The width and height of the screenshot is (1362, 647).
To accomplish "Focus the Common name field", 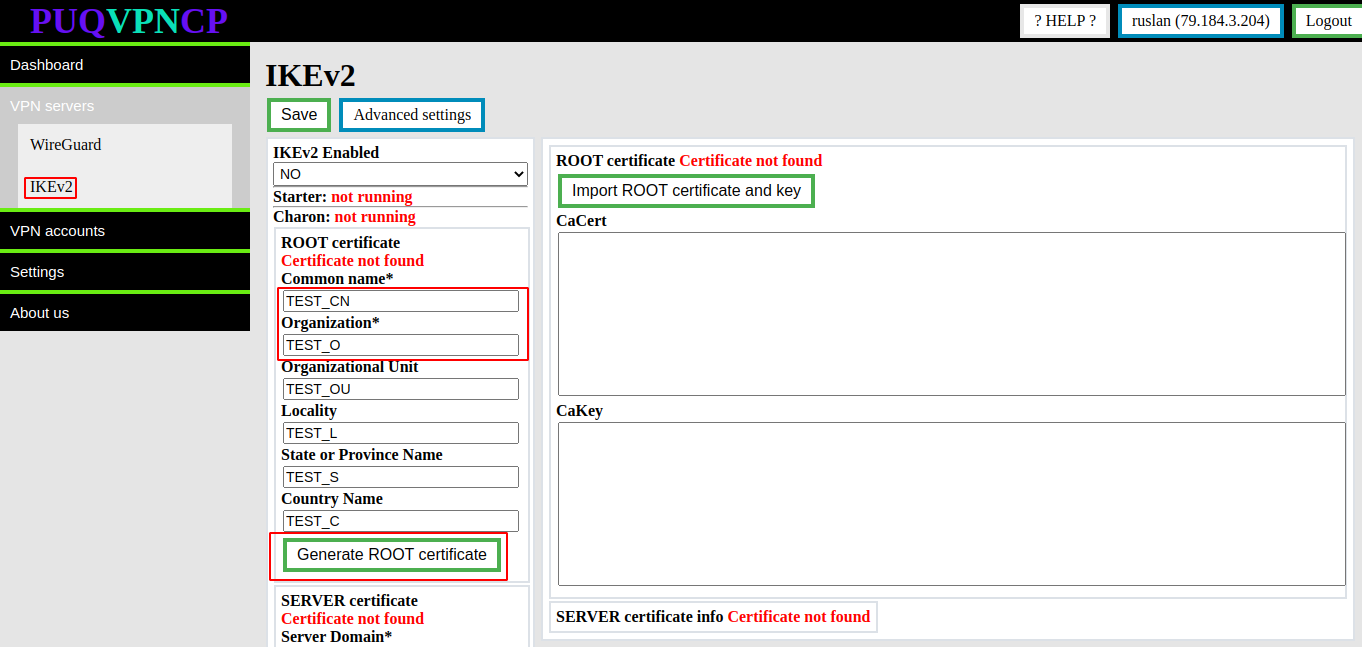I will [x=401, y=301].
